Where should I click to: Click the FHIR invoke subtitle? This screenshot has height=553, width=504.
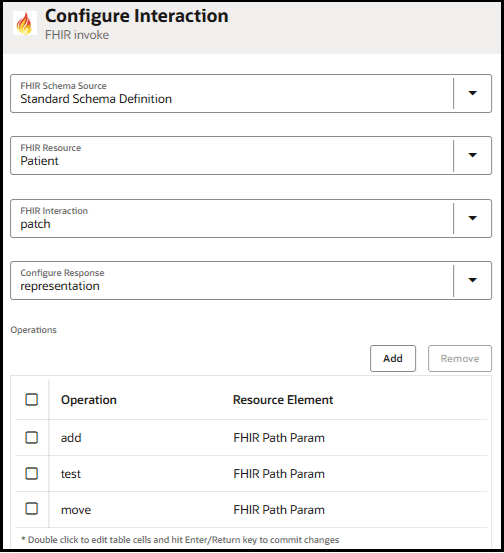click(x=77, y=35)
